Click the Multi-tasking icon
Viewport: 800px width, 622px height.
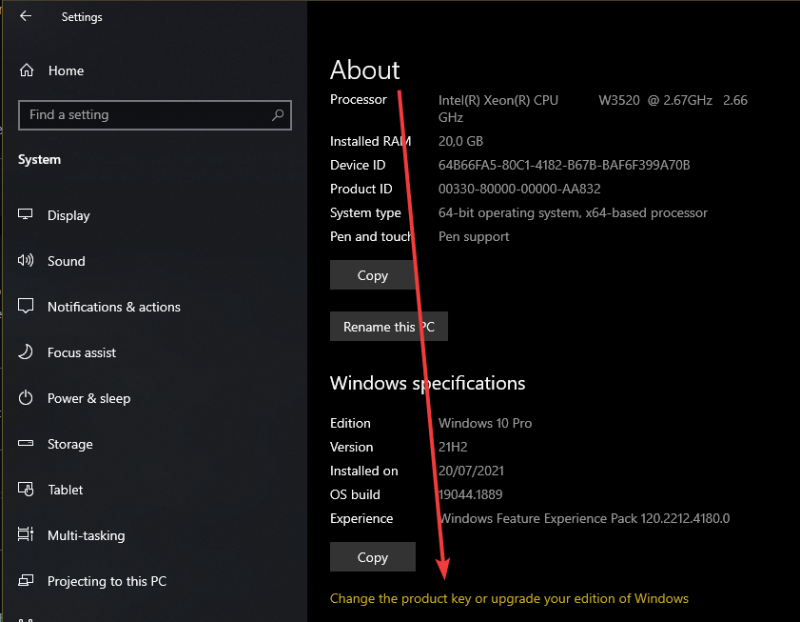26,534
